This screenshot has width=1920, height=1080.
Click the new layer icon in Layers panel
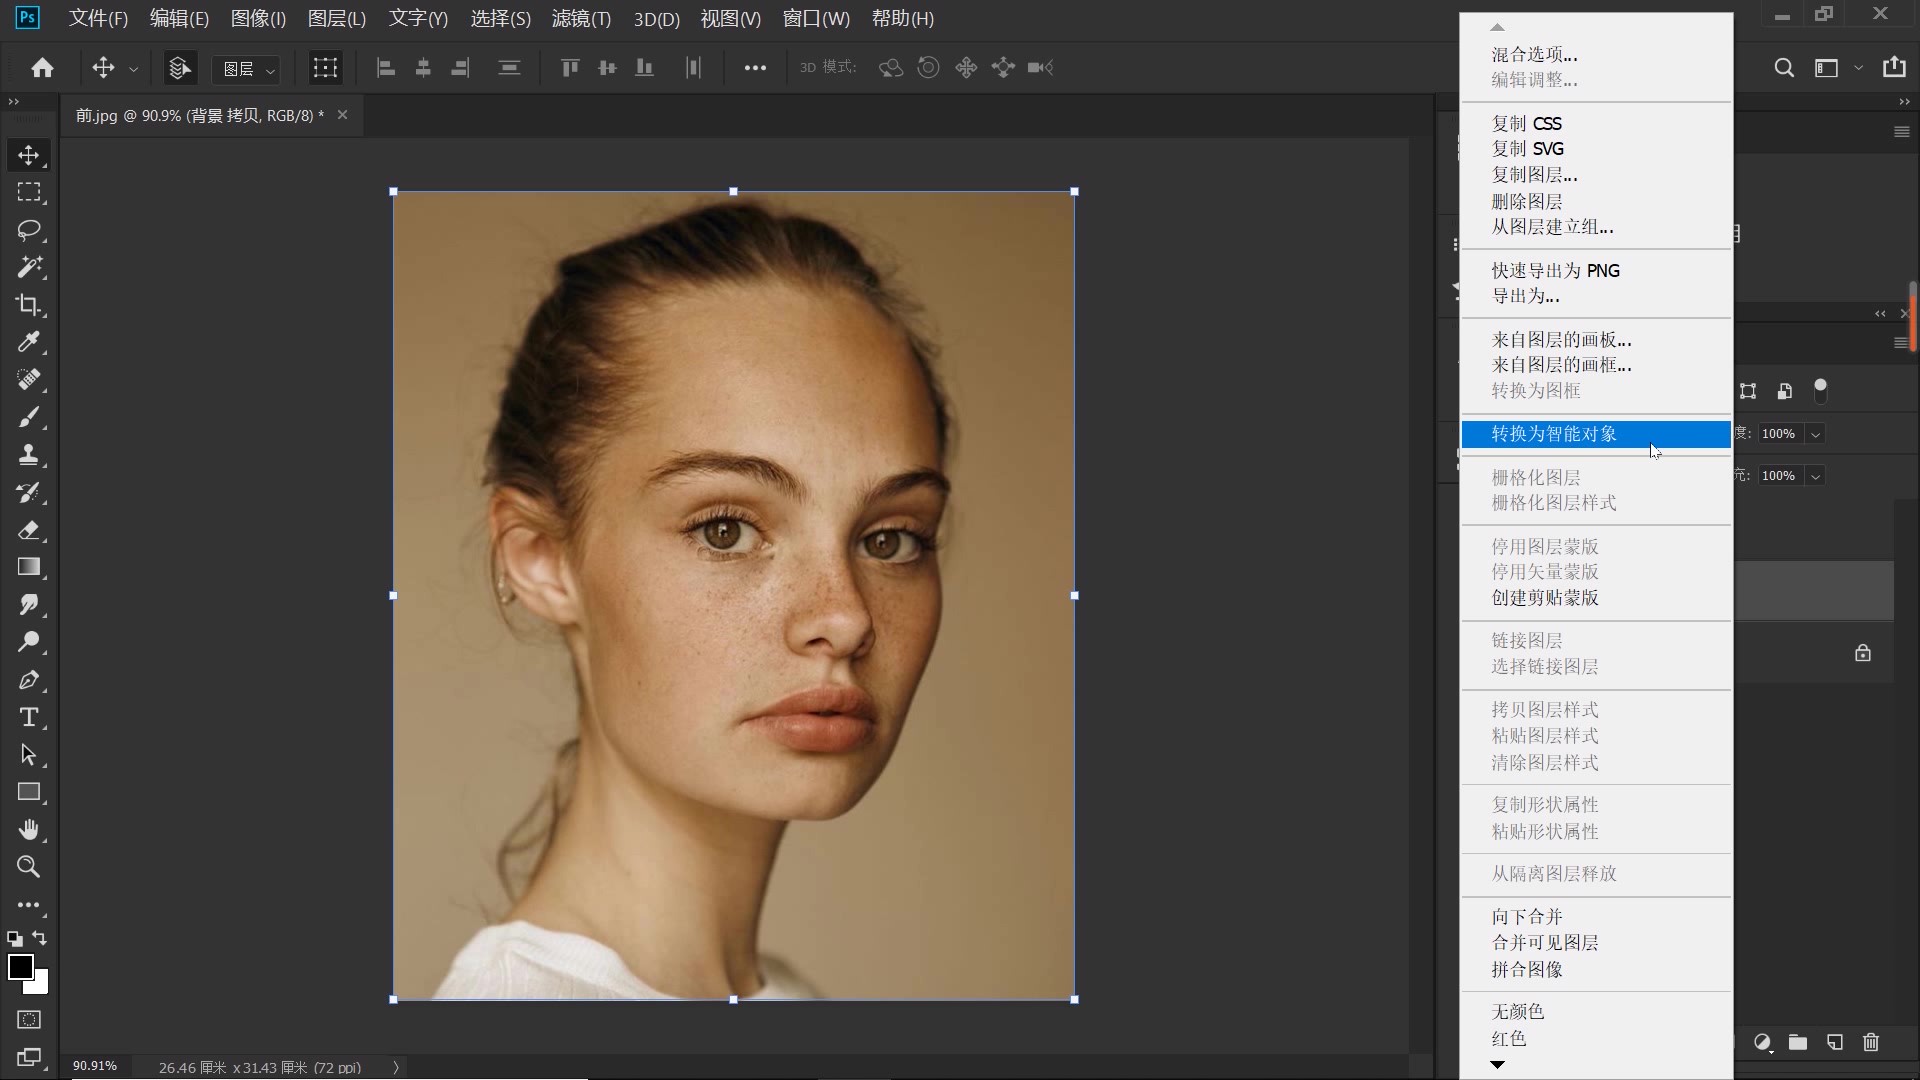pos(1835,1042)
